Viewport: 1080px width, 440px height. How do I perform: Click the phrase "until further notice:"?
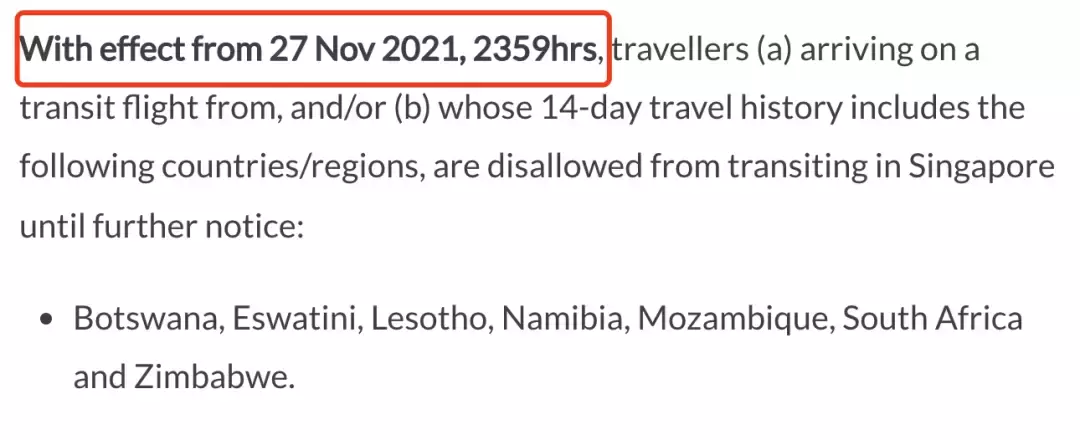(x=161, y=223)
